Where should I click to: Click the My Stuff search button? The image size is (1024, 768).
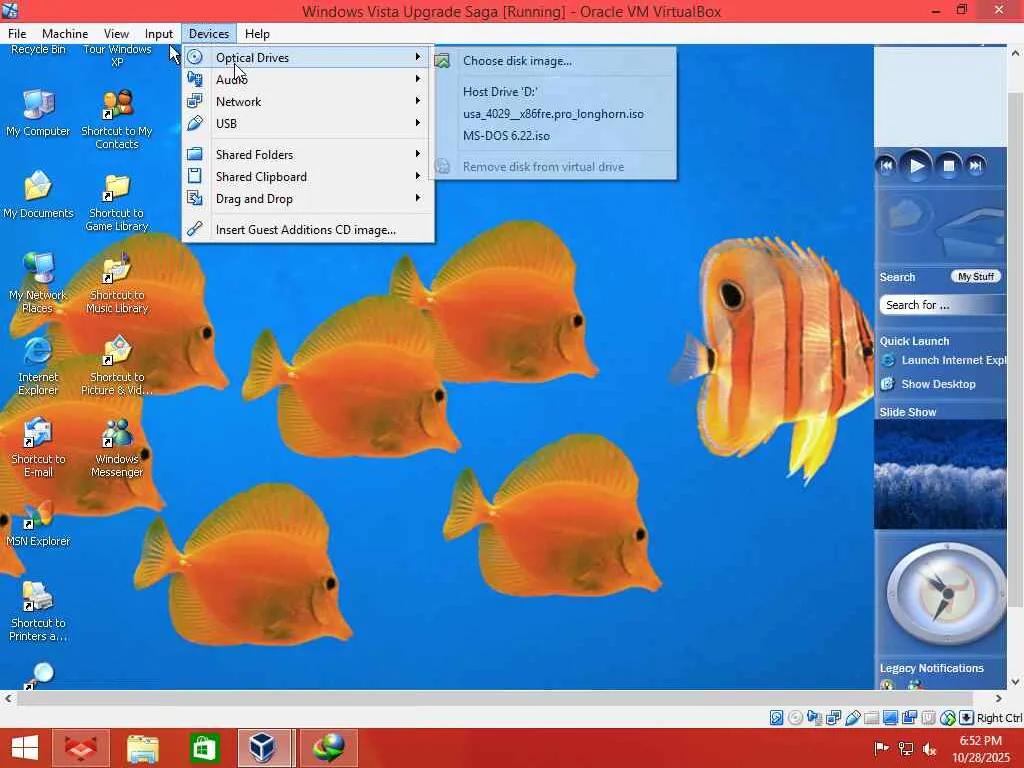click(x=976, y=277)
